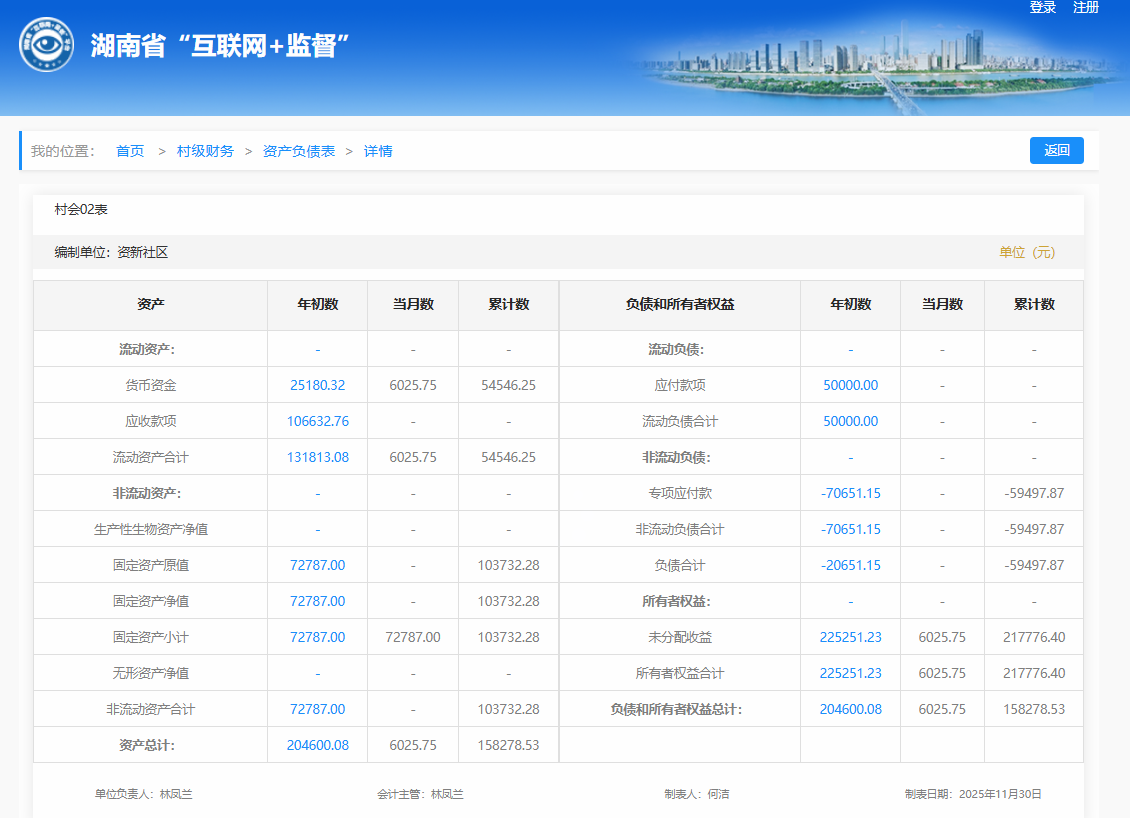Viewport: 1130px width, 818px height.
Task: Open 货币资金 opening value 25180.32
Action: [x=317, y=385]
